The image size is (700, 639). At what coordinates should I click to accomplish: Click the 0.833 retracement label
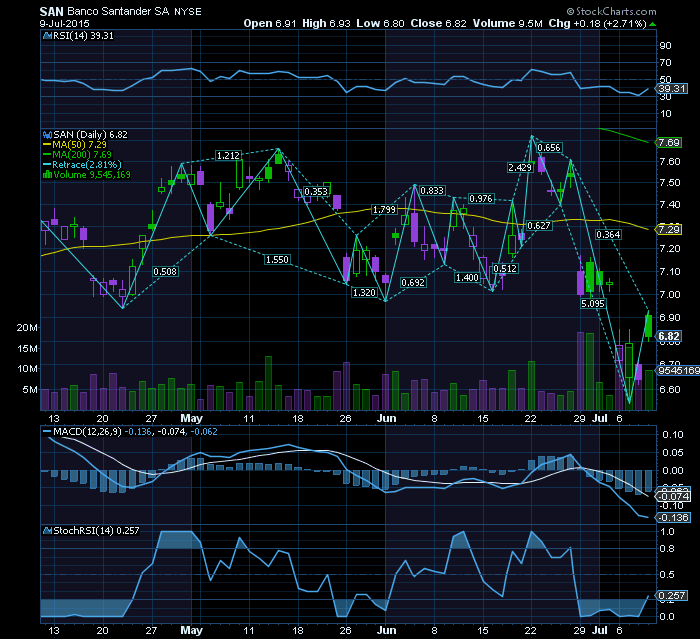pyautogui.click(x=432, y=191)
